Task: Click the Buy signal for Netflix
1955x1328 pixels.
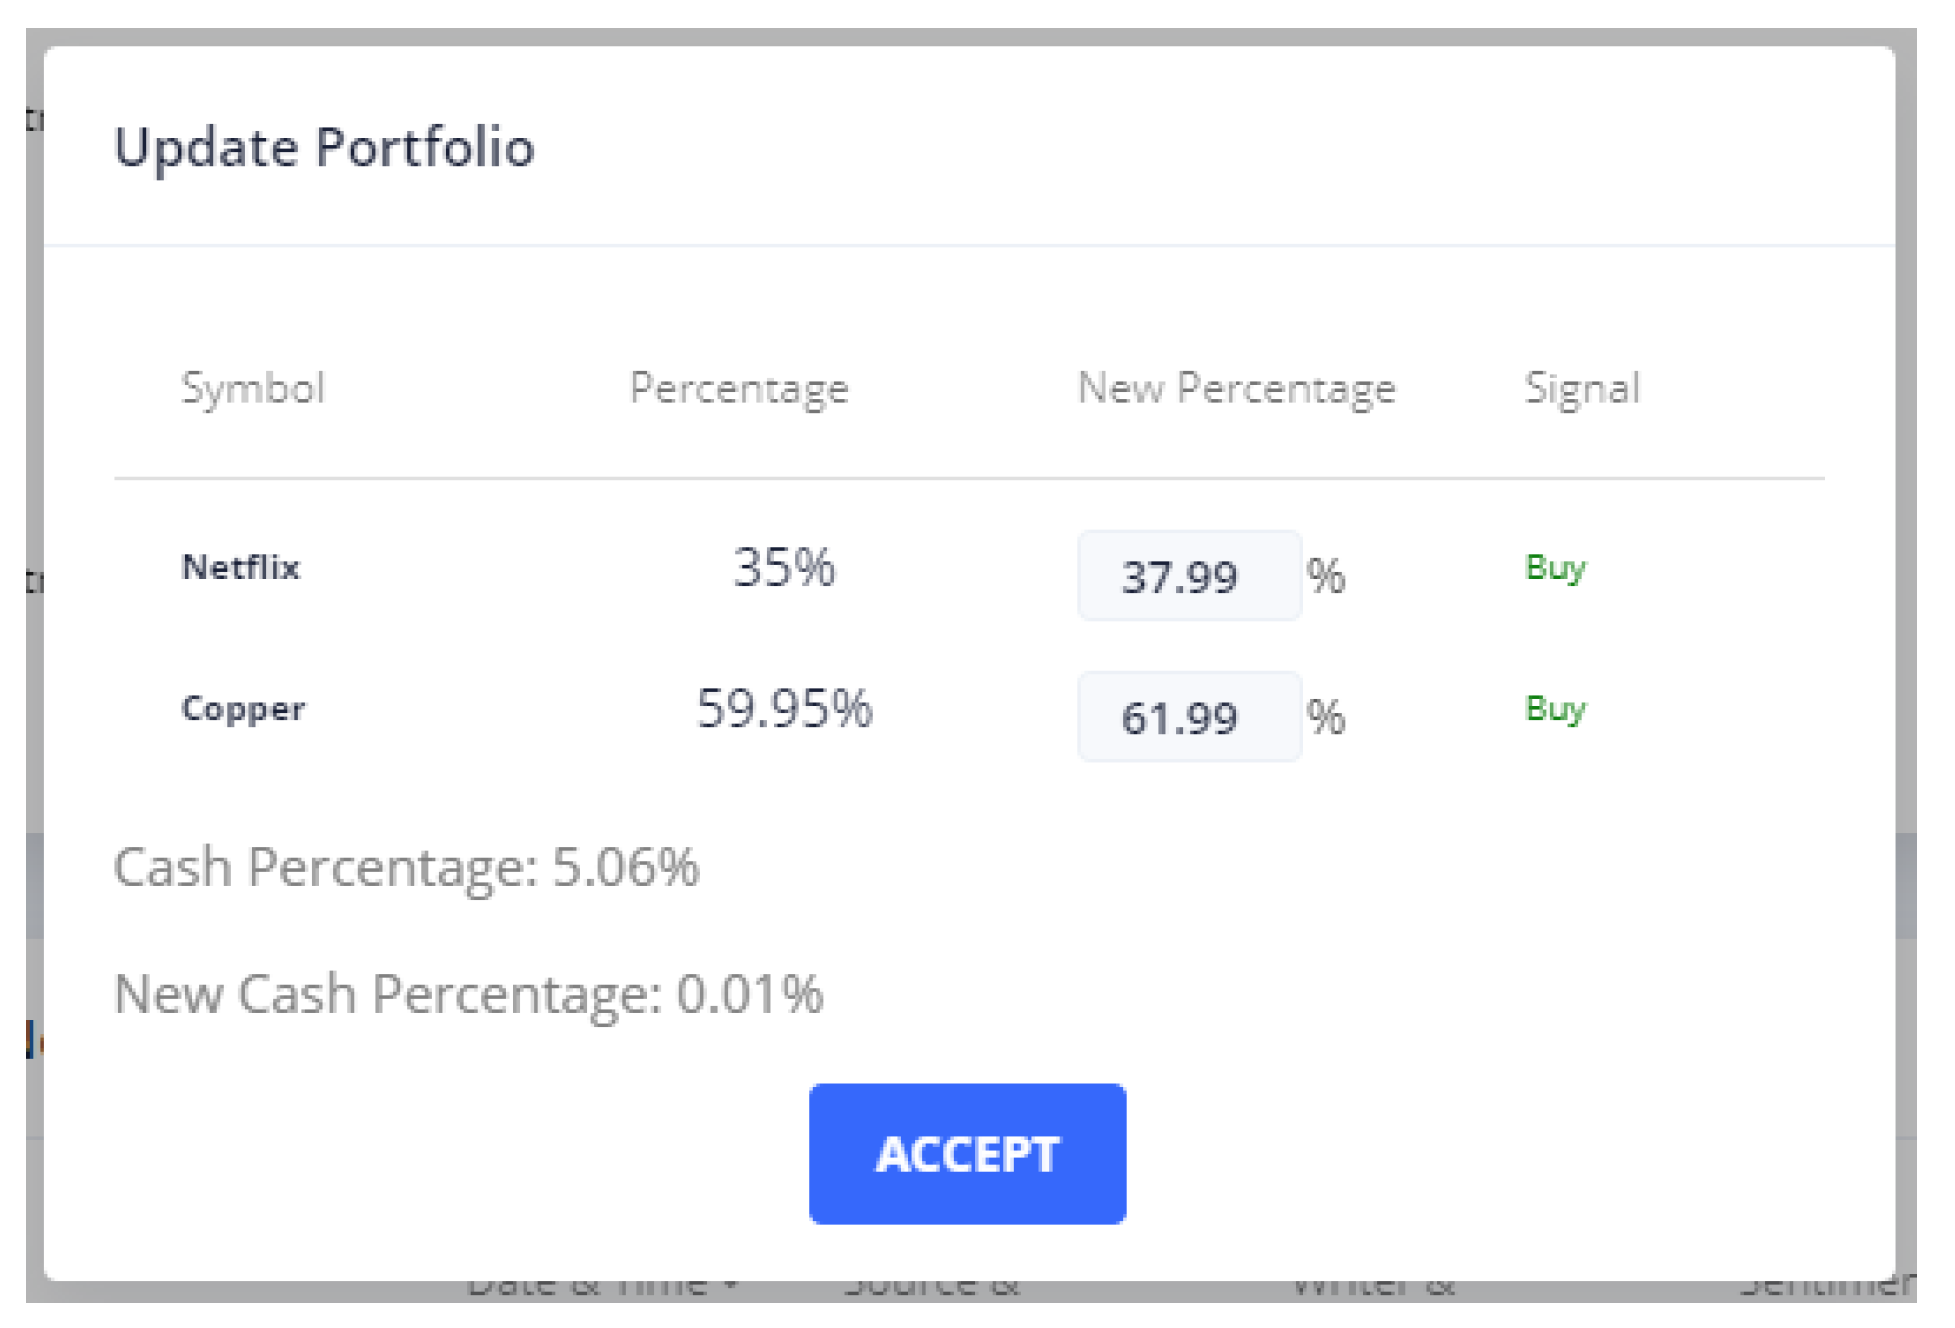Action: (x=1555, y=568)
